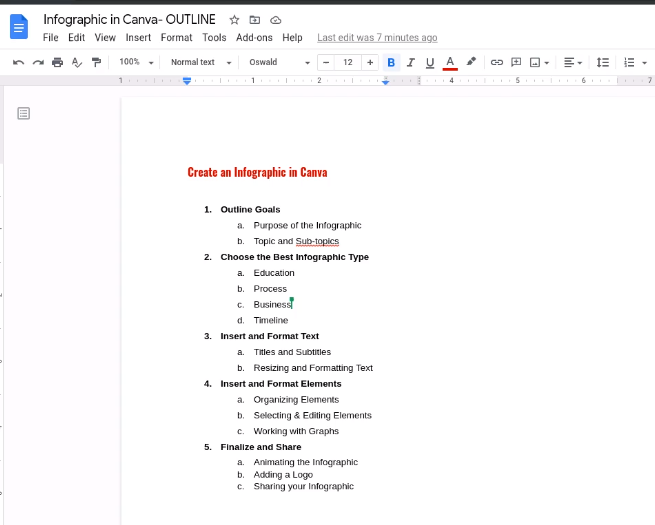Click the Business list item
655x525 pixels.
point(272,304)
